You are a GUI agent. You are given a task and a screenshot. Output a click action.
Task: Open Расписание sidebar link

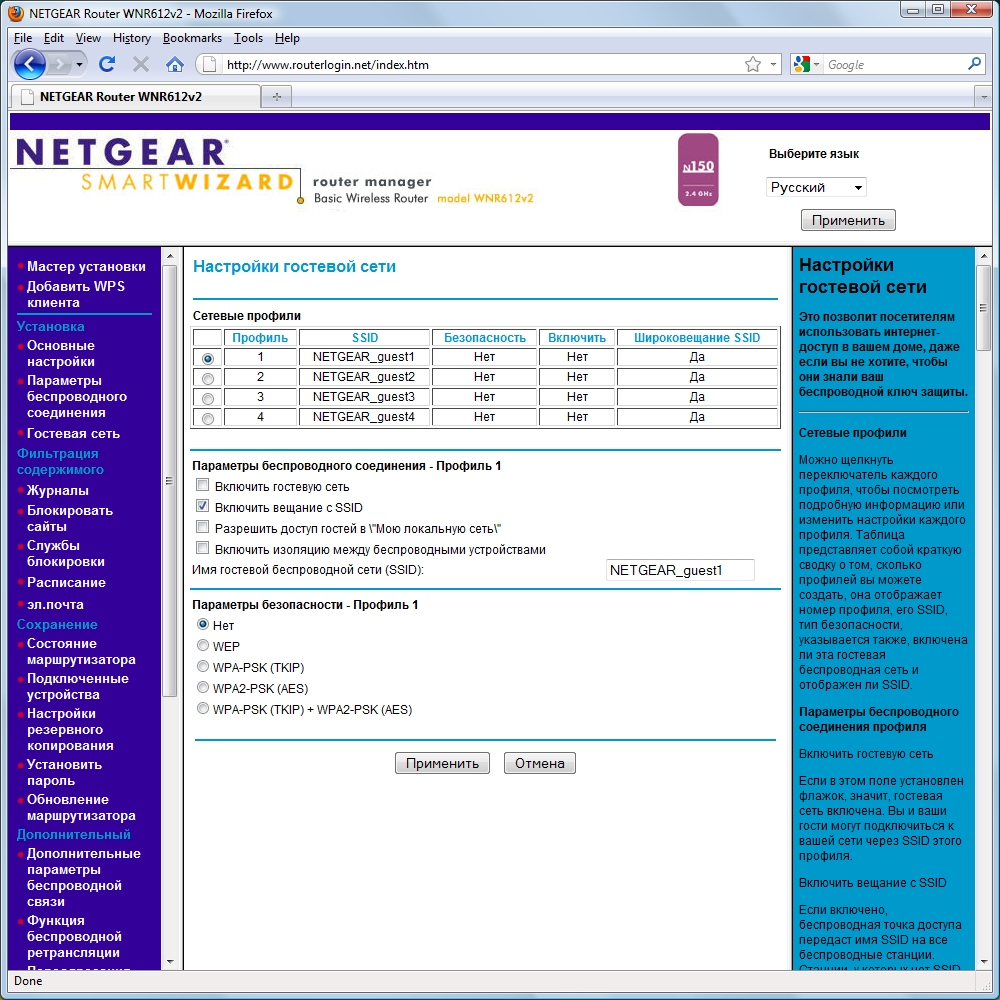pyautogui.click(x=66, y=583)
